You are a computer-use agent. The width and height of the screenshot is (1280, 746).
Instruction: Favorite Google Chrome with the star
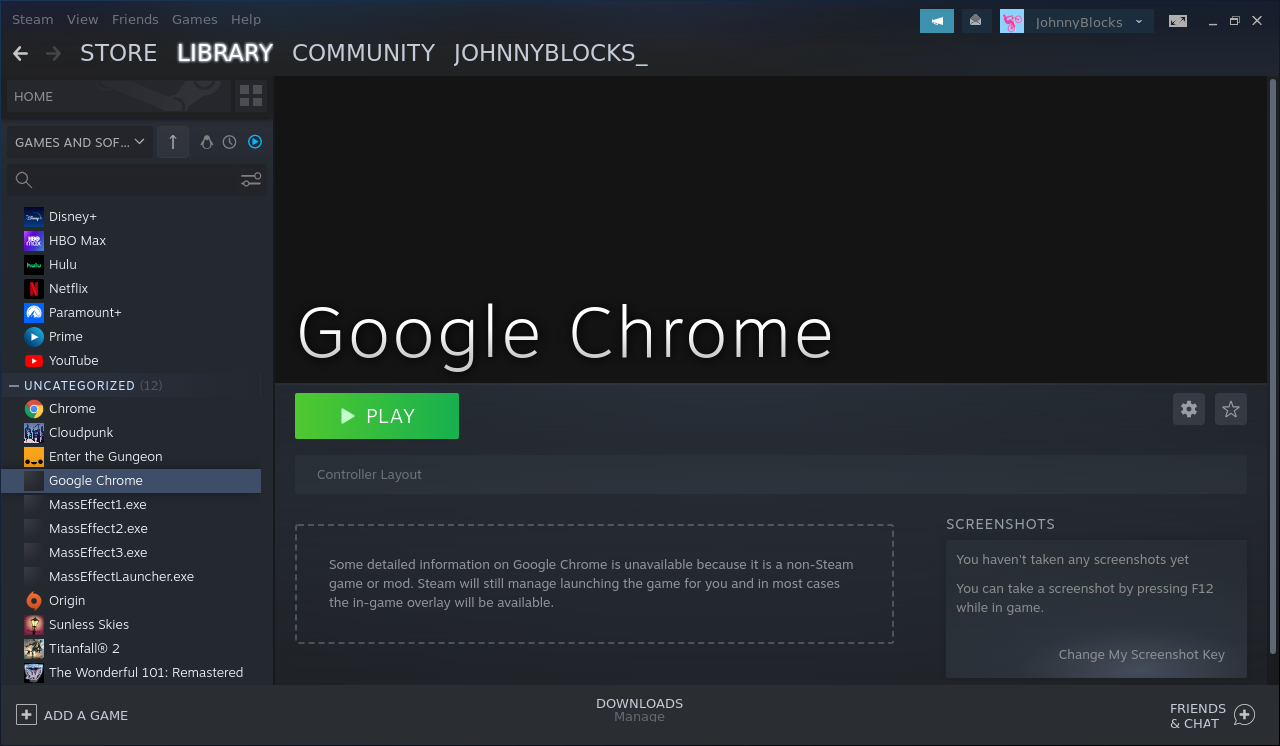(1231, 409)
